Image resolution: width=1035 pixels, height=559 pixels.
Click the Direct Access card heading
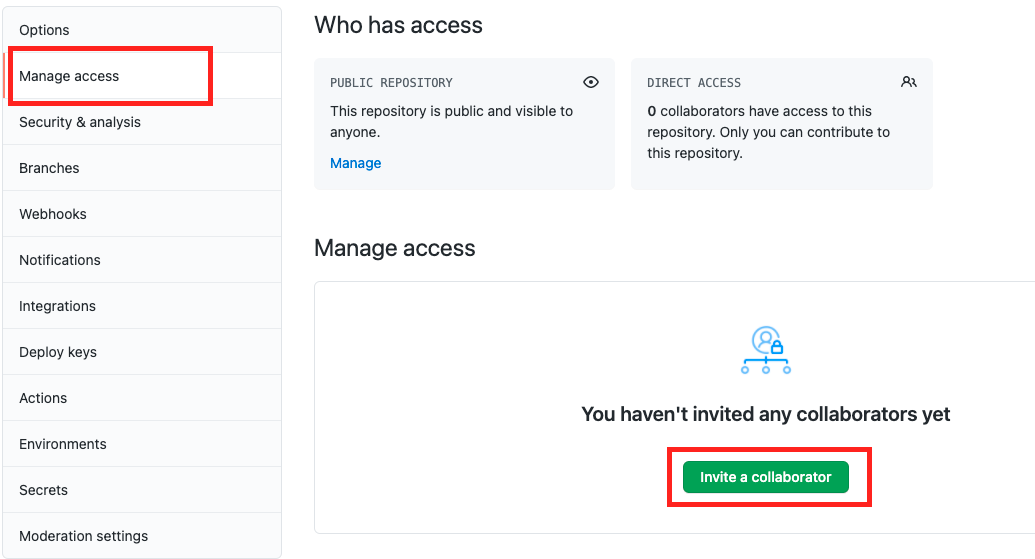pyautogui.click(x=694, y=82)
